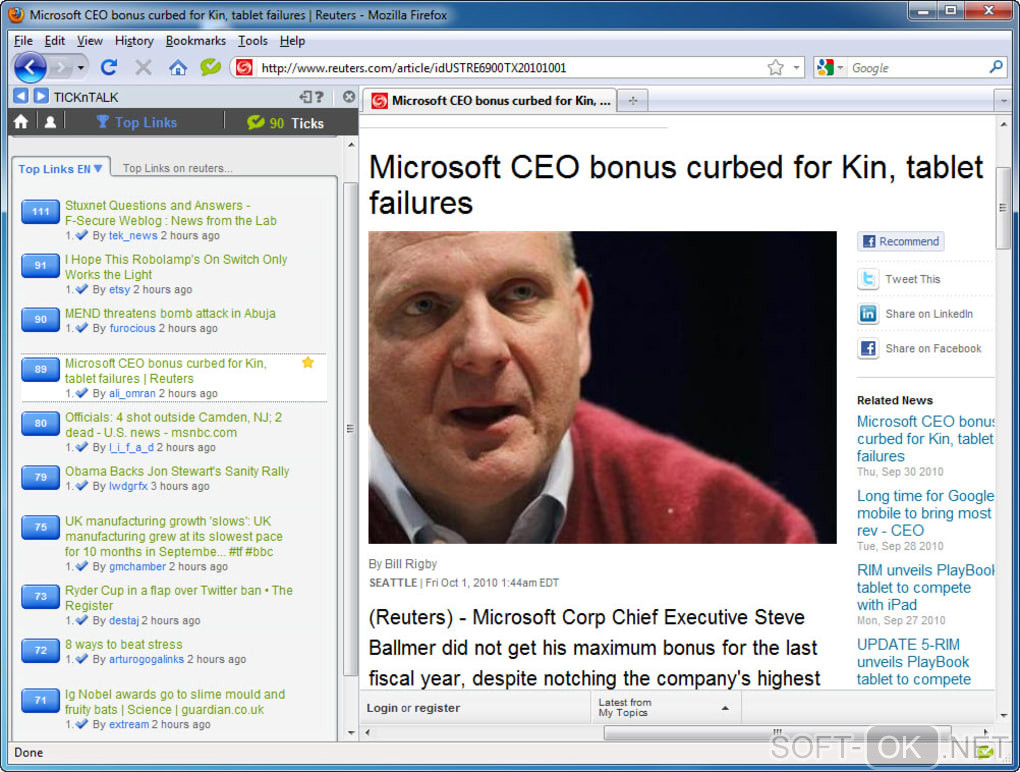Open Stuxnet Questions and Answers link

pyautogui.click(x=170, y=213)
